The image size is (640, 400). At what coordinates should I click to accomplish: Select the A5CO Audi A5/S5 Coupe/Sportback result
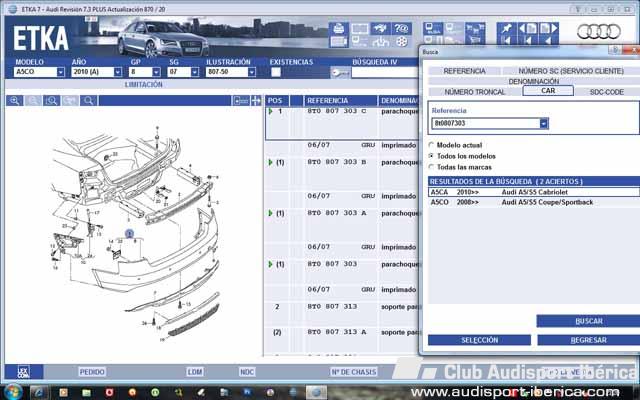tap(533, 202)
